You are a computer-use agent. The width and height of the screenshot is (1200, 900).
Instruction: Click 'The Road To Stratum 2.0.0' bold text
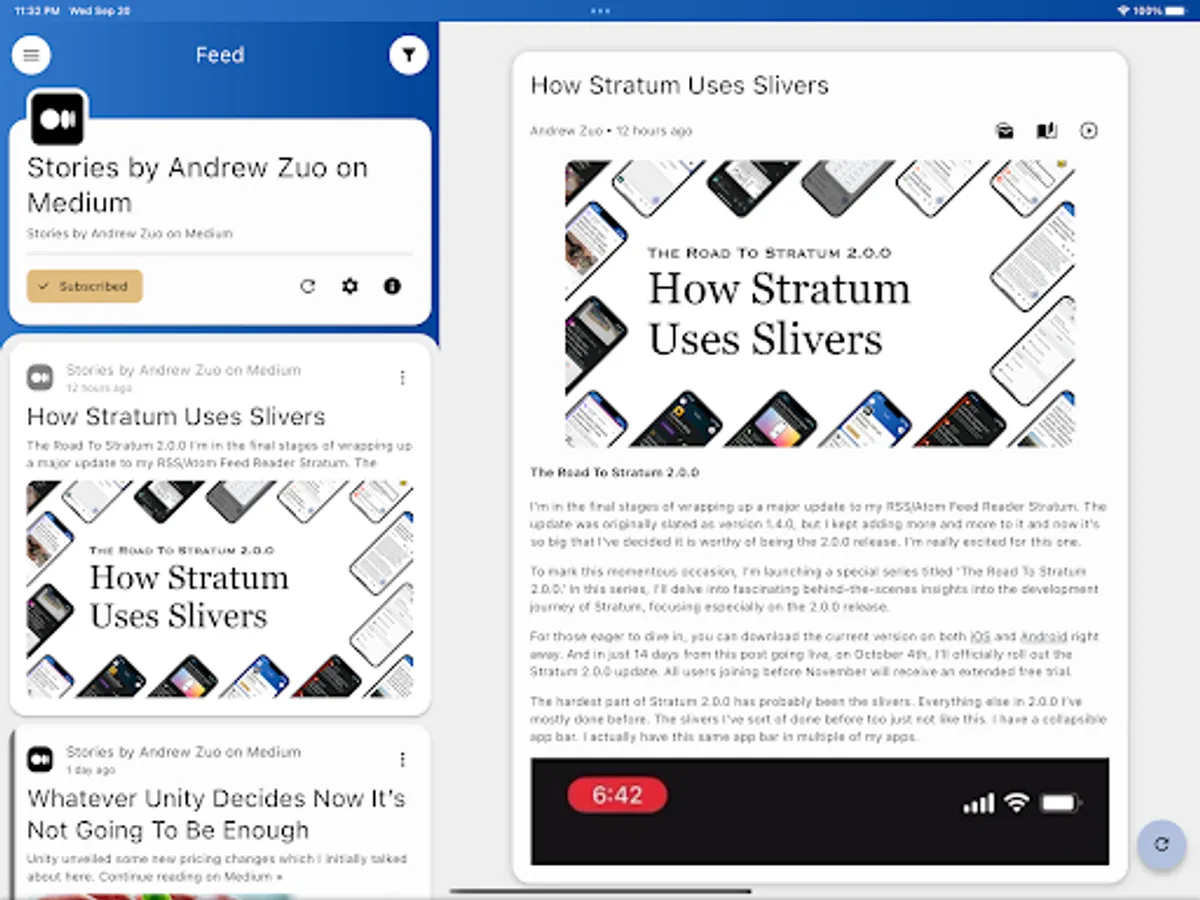pos(615,472)
